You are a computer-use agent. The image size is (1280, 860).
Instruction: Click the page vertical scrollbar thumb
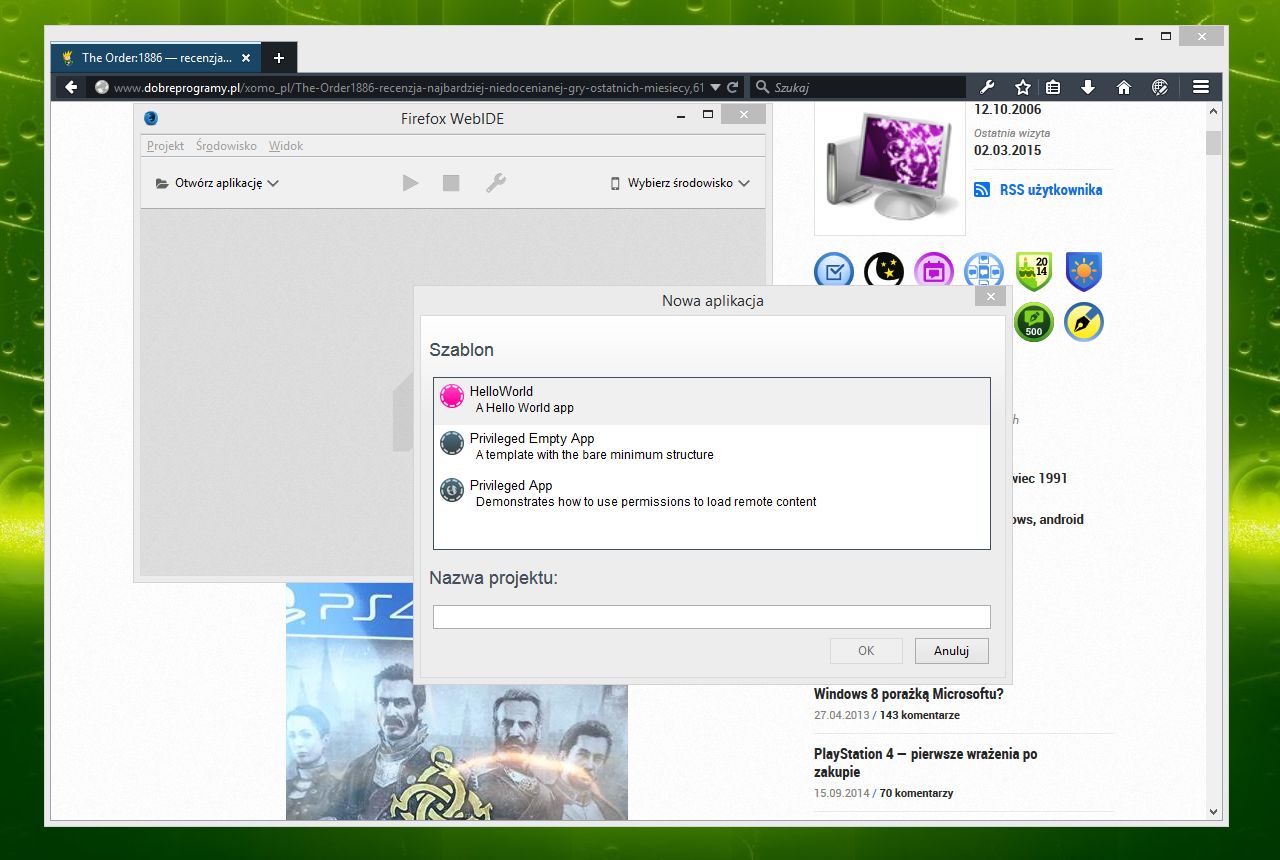coord(1213,142)
